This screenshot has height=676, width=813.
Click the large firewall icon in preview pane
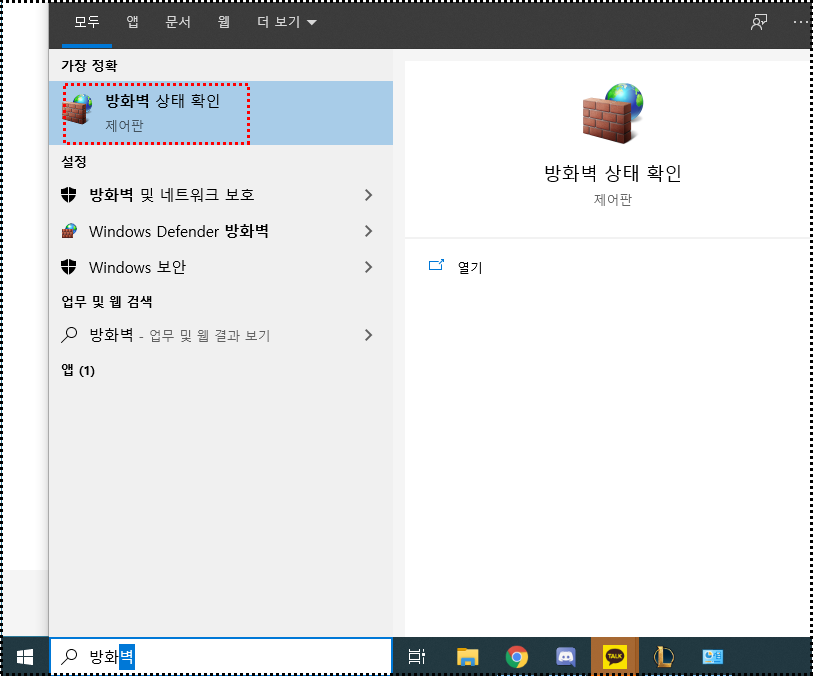click(x=613, y=112)
